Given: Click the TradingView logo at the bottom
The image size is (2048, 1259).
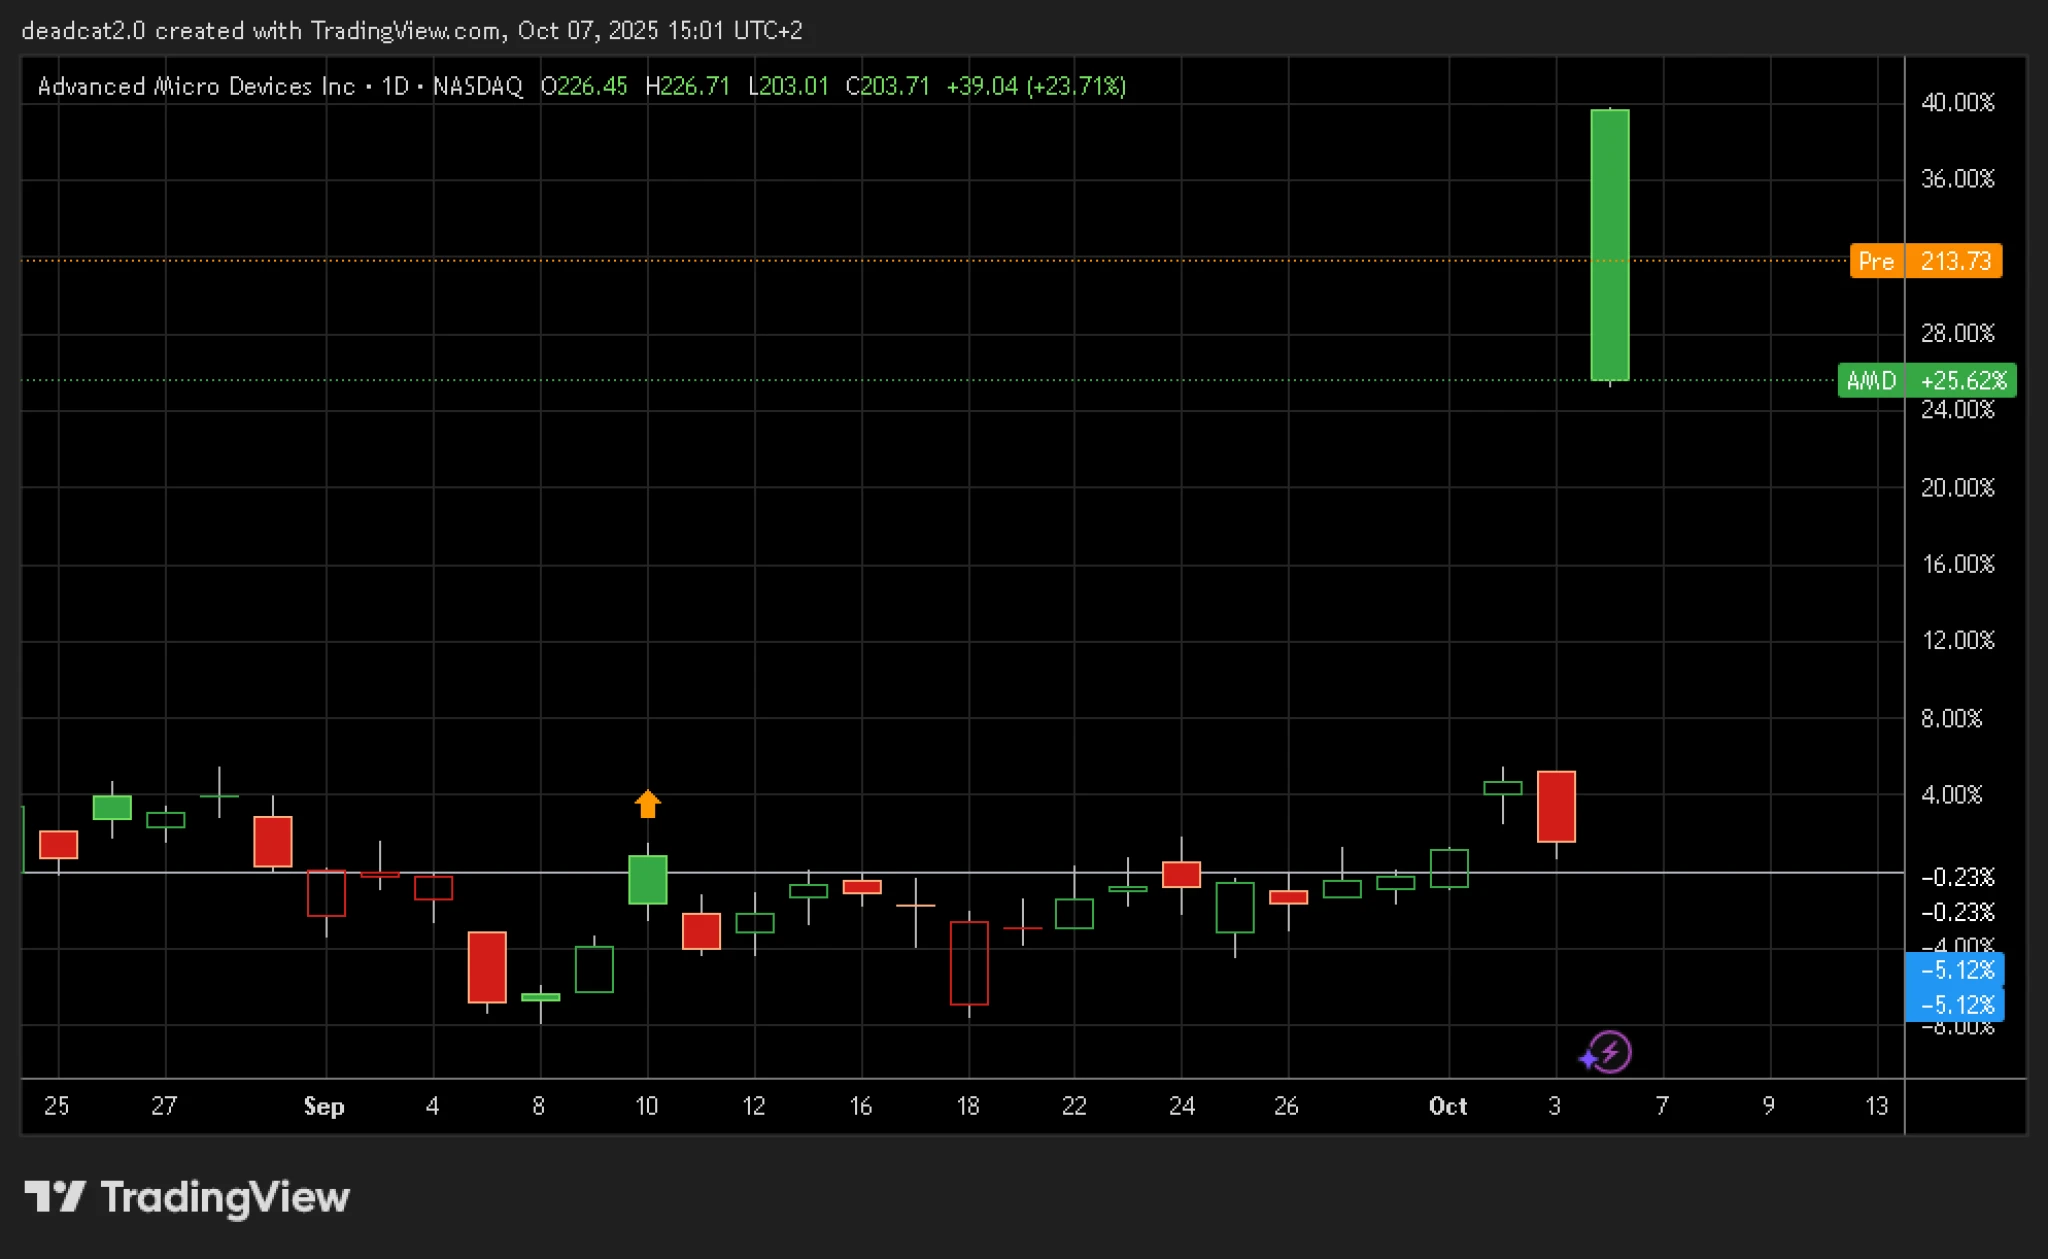Looking at the screenshot, I should [x=187, y=1197].
